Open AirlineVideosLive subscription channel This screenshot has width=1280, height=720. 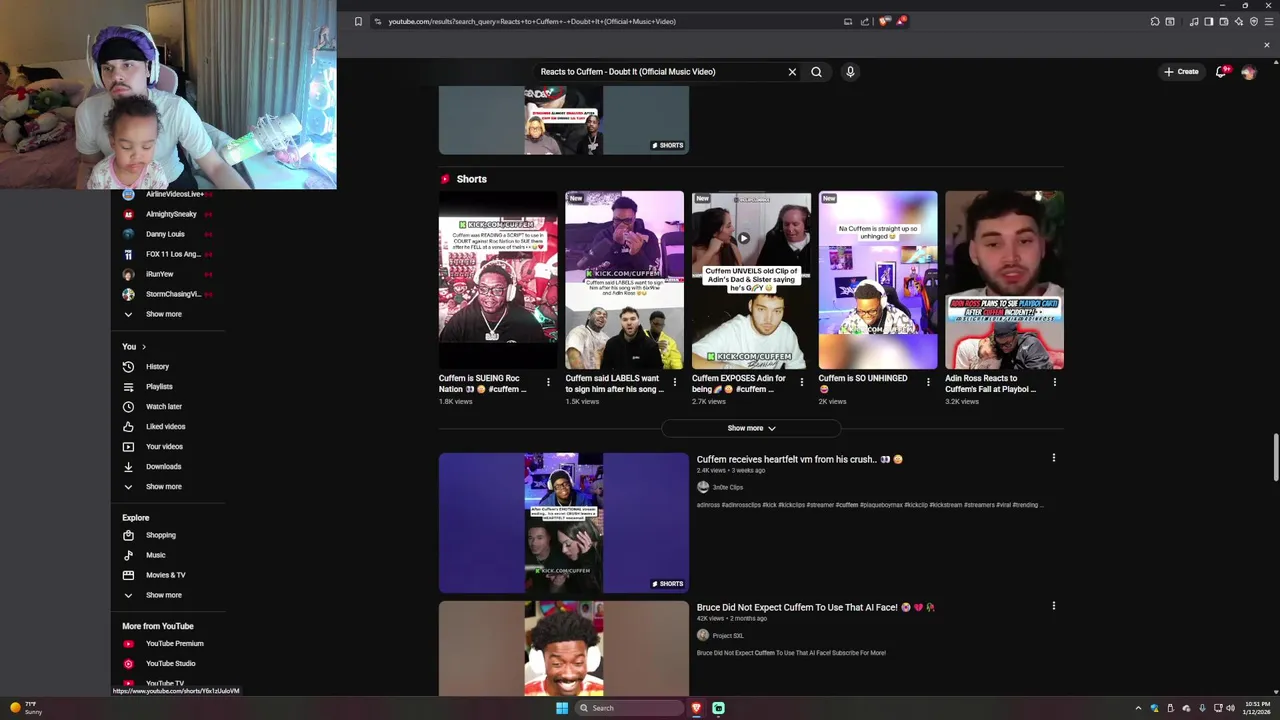(174, 194)
